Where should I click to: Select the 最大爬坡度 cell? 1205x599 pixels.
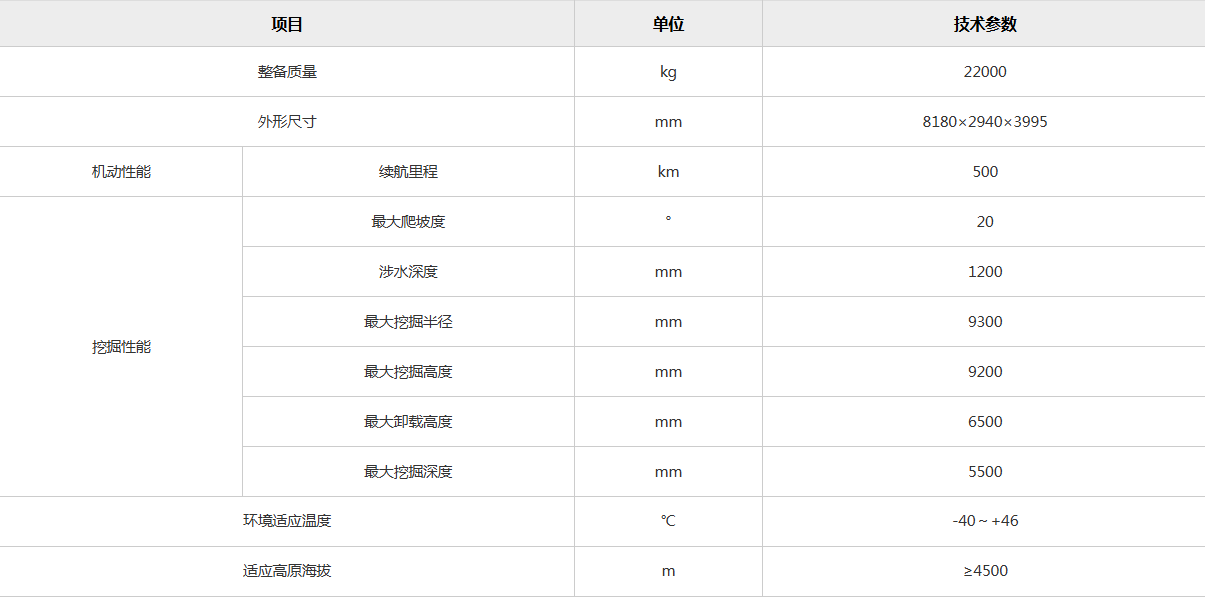[408, 222]
